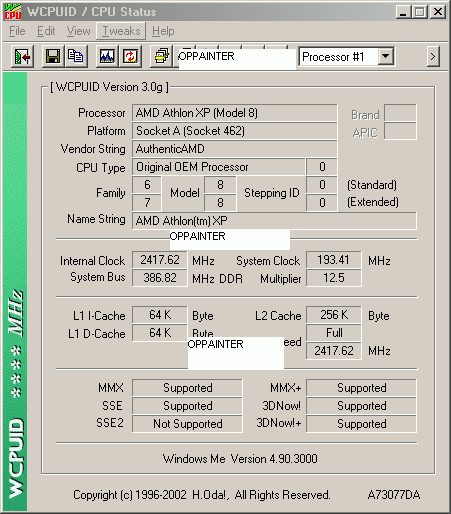451x514 pixels.
Task: Click the exit door toolbar icon
Action: pyautogui.click(x=22, y=56)
